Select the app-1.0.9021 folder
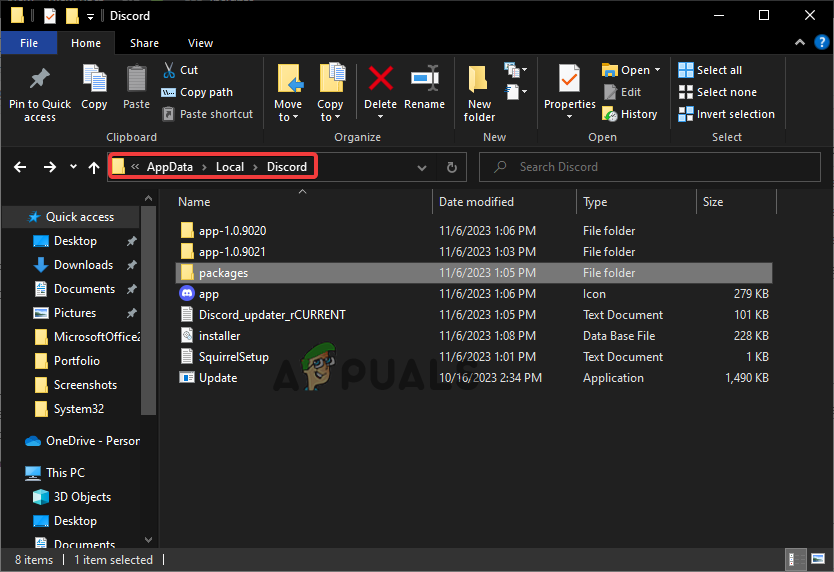Image resolution: width=834 pixels, height=572 pixels. click(x=473, y=251)
